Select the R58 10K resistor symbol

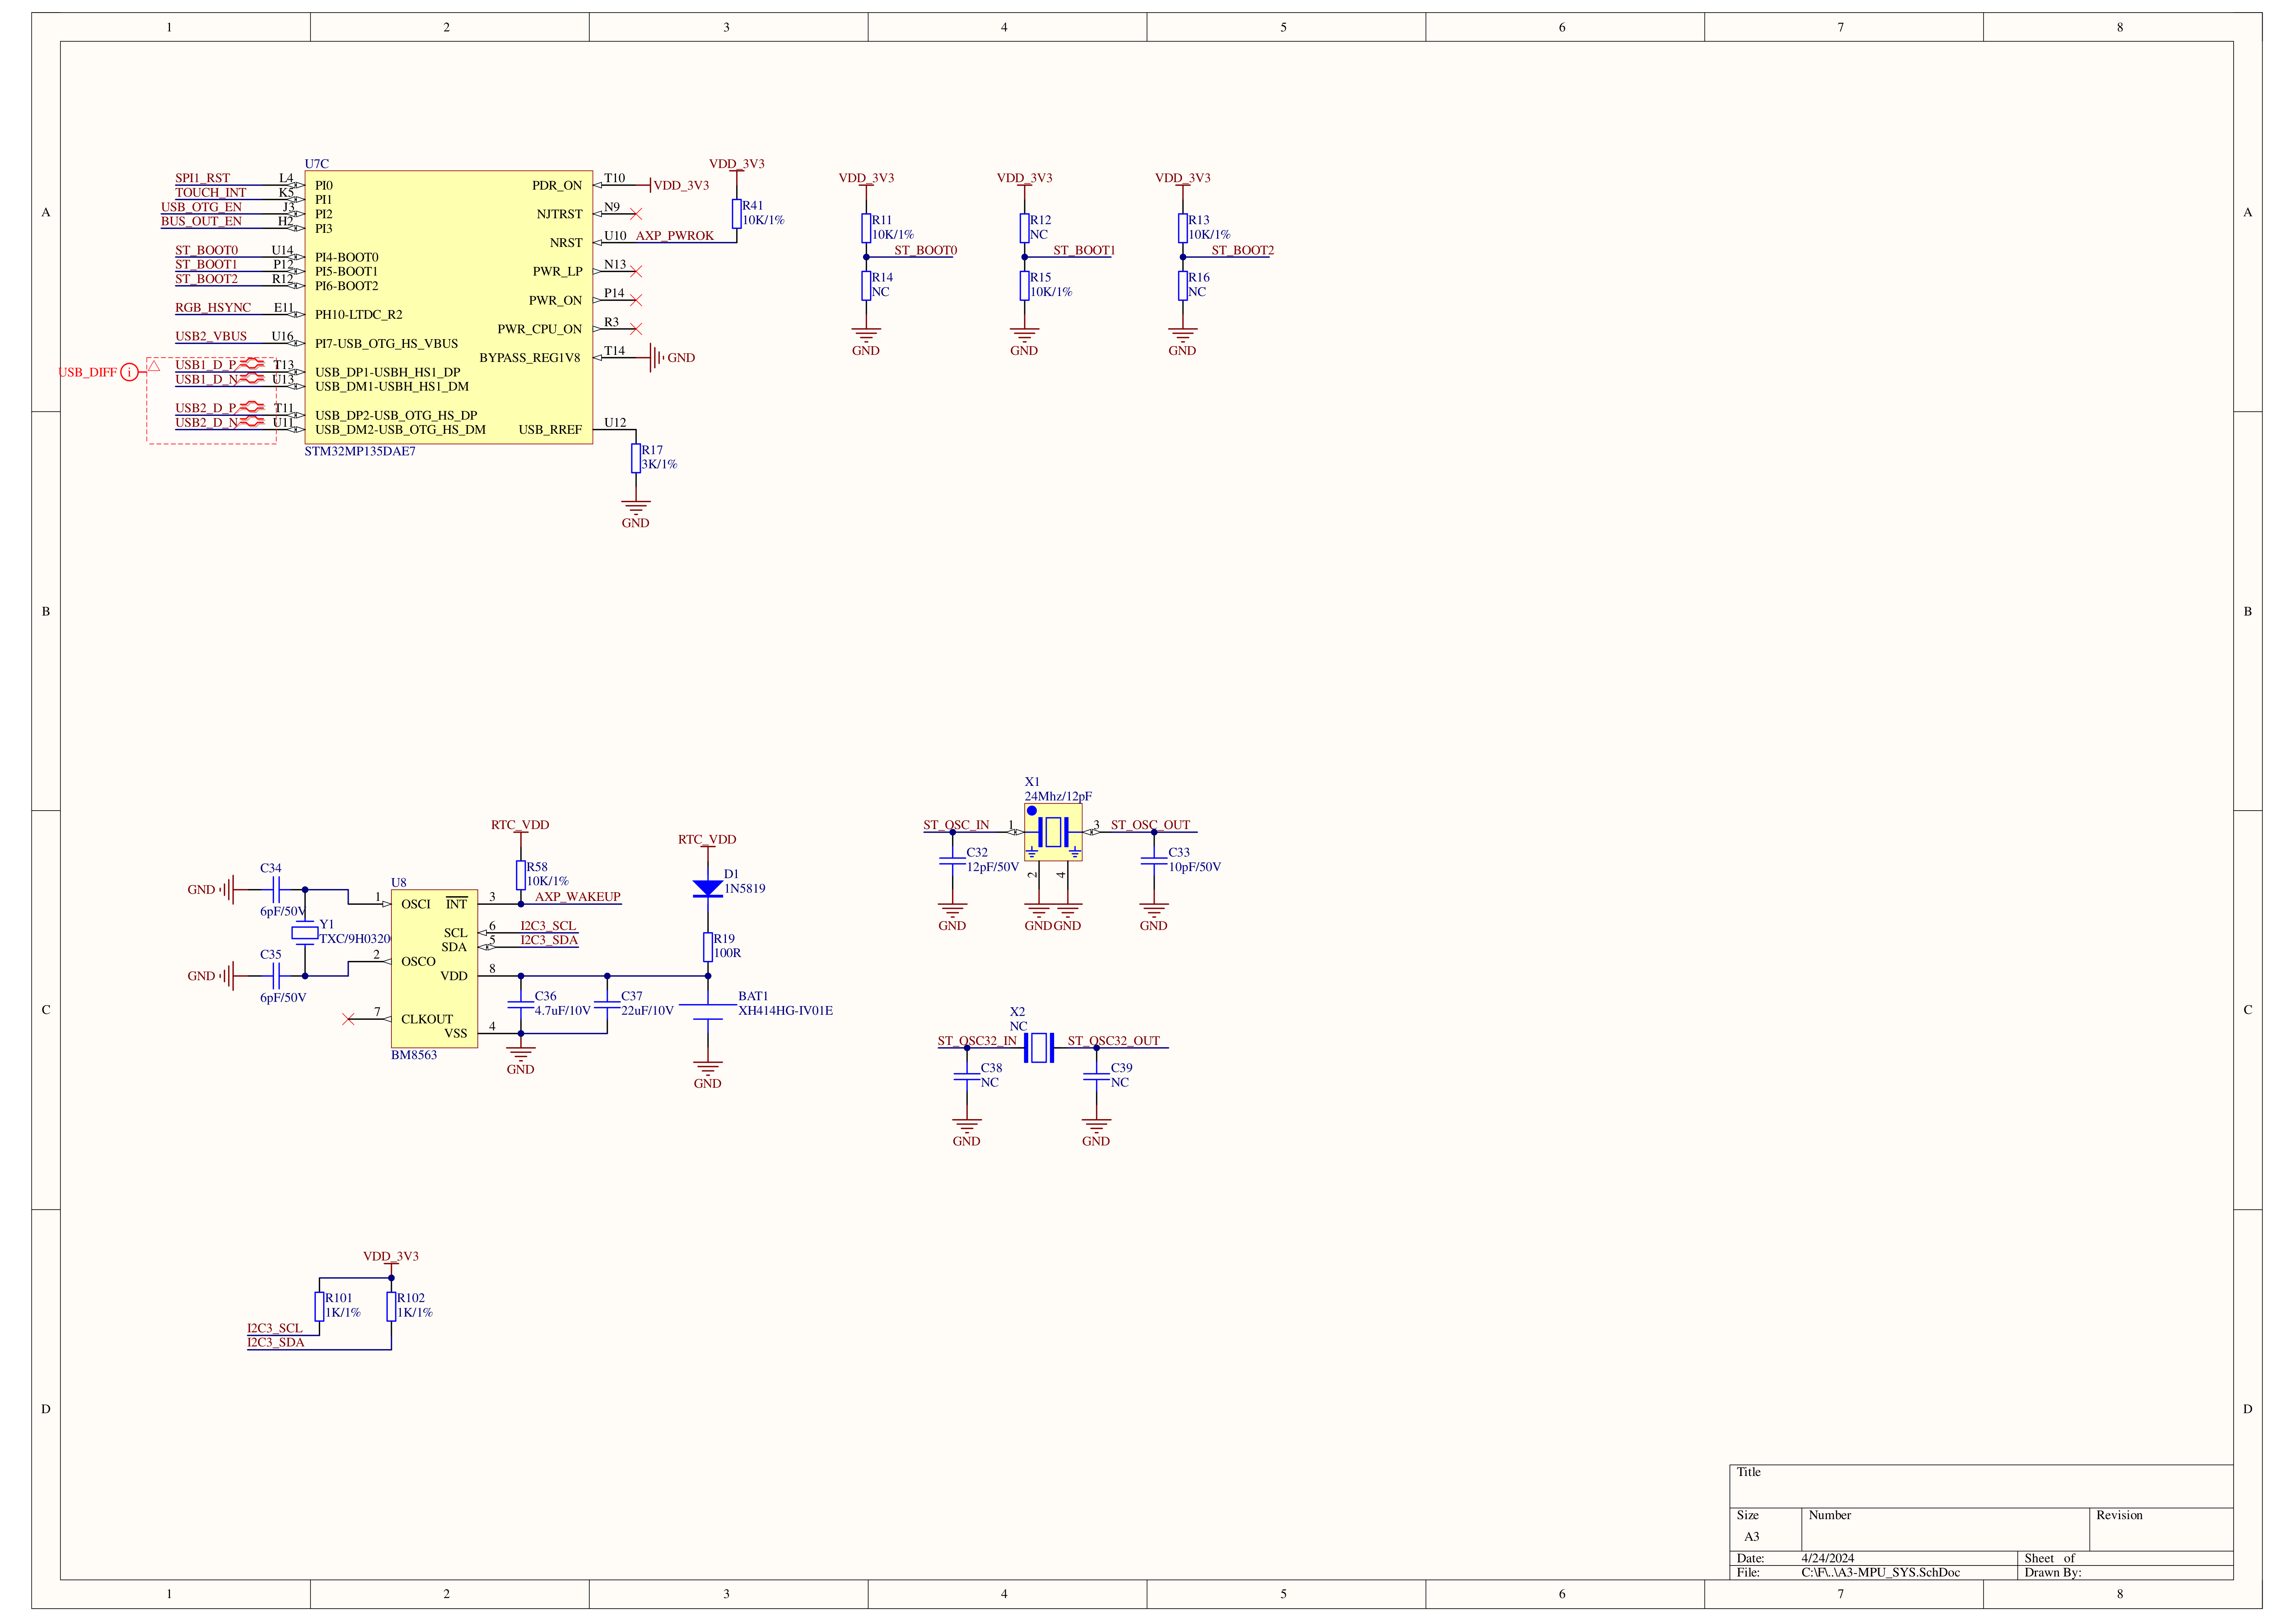pyautogui.click(x=521, y=875)
